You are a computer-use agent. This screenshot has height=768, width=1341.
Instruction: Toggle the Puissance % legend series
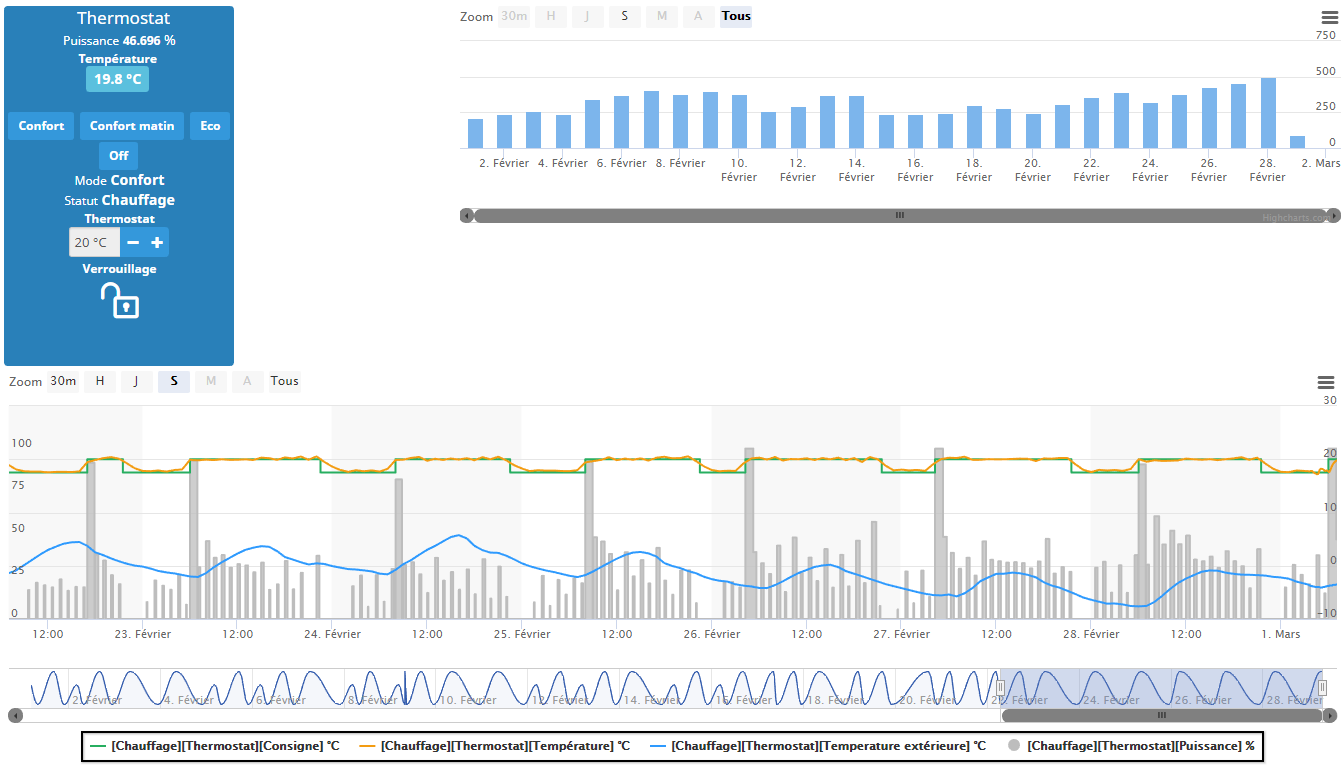coord(1130,746)
